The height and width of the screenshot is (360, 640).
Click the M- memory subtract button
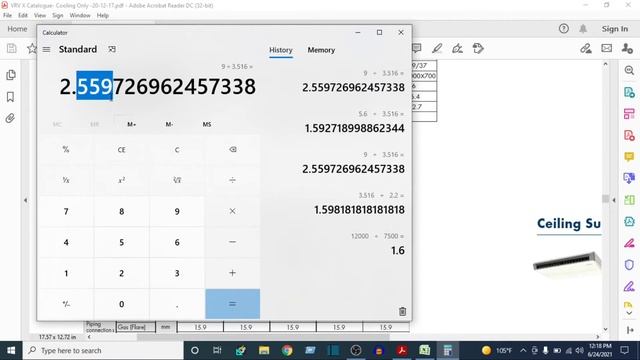(169, 124)
